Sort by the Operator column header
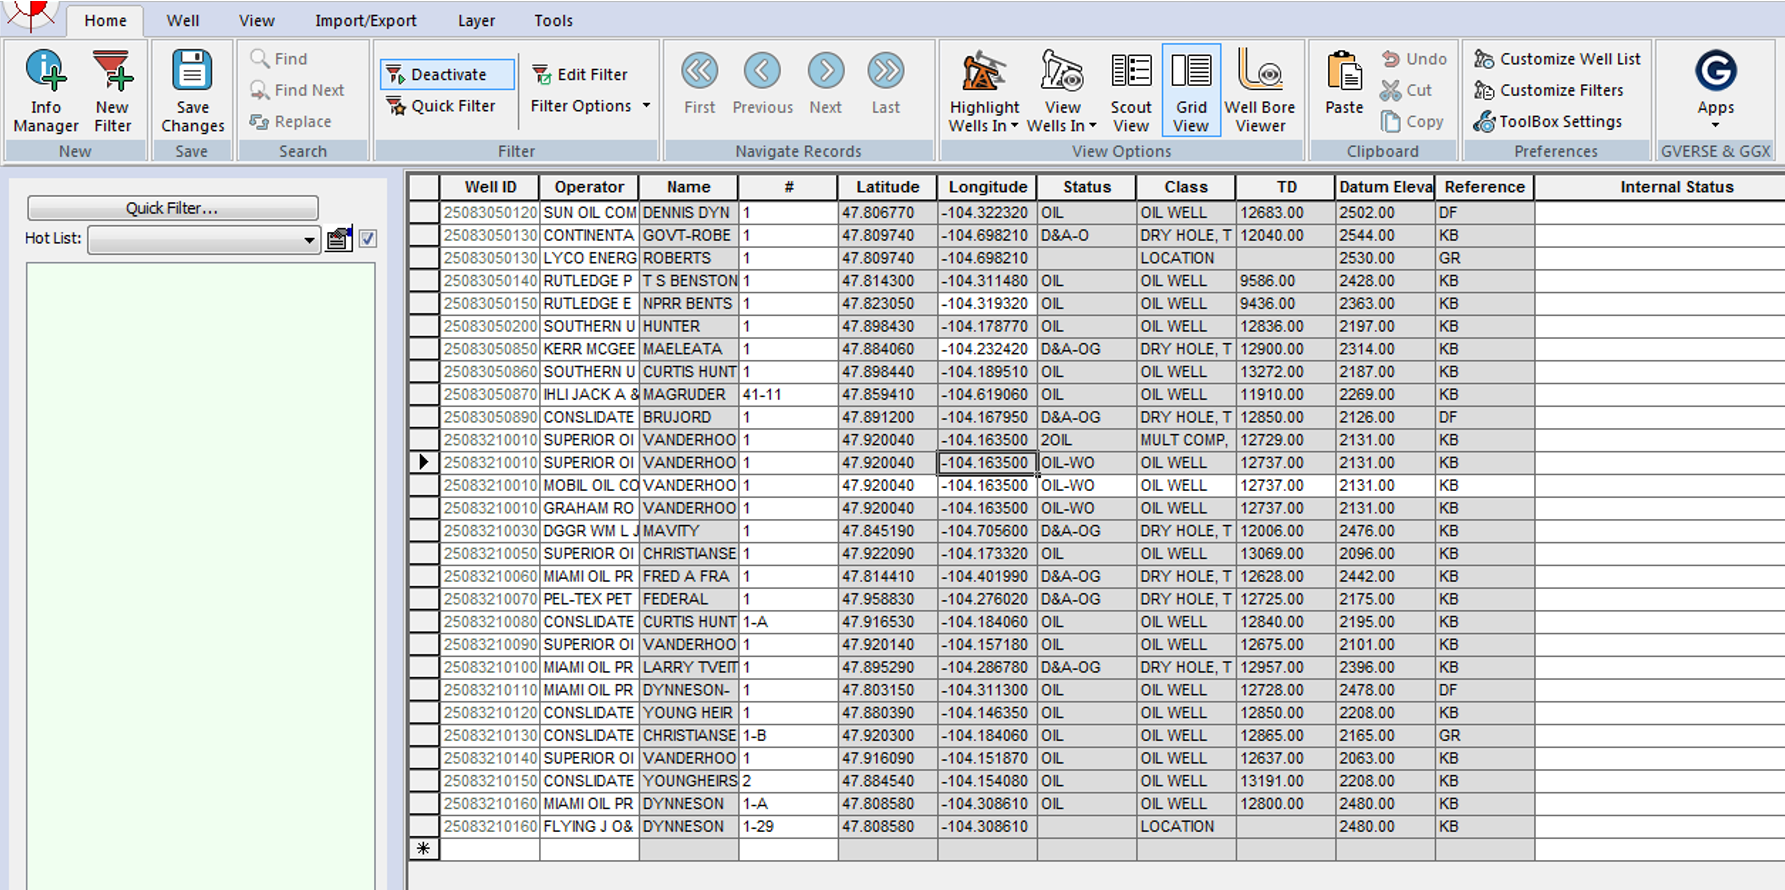The width and height of the screenshot is (1785, 890). [x=589, y=187]
